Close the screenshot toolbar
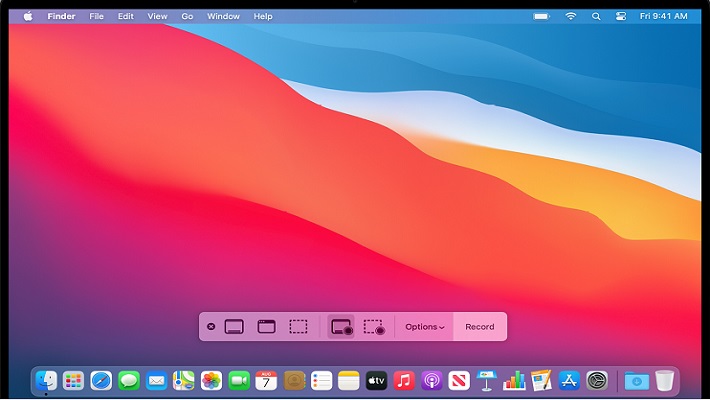The height and width of the screenshot is (400, 710). point(211,327)
